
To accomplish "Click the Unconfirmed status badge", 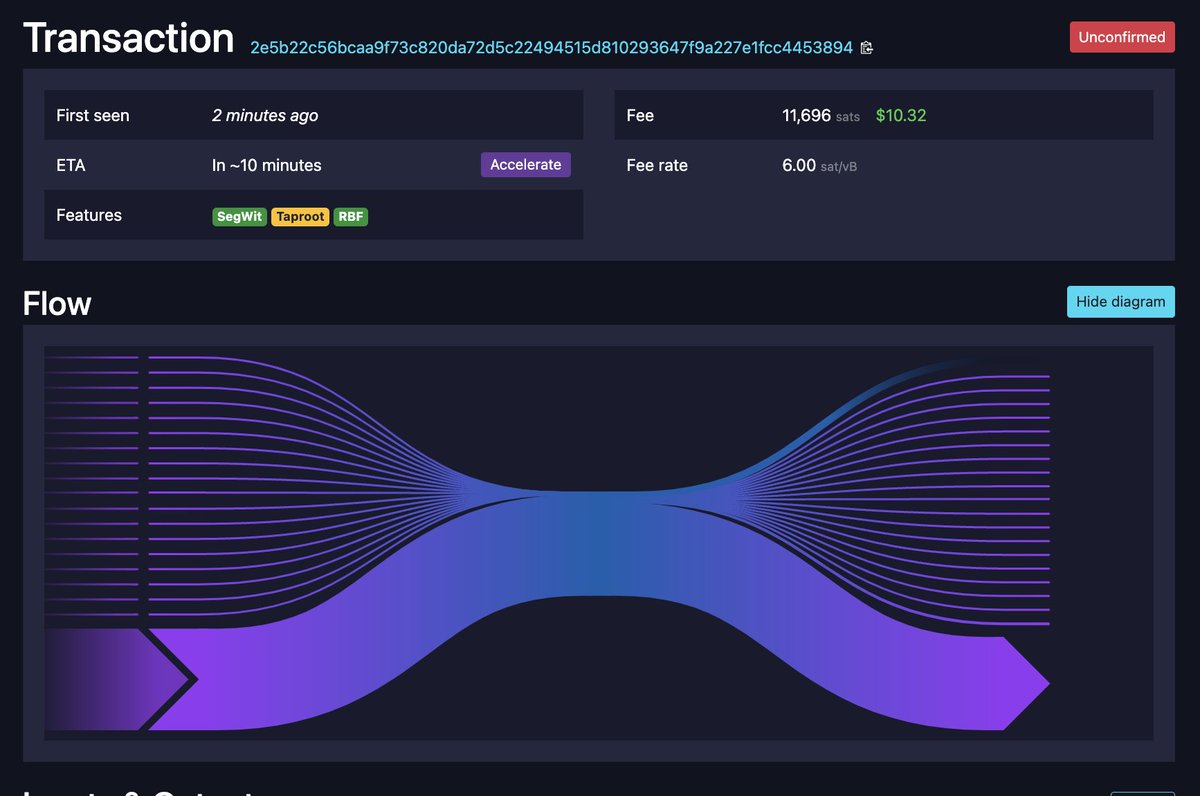I will tap(1122, 37).
